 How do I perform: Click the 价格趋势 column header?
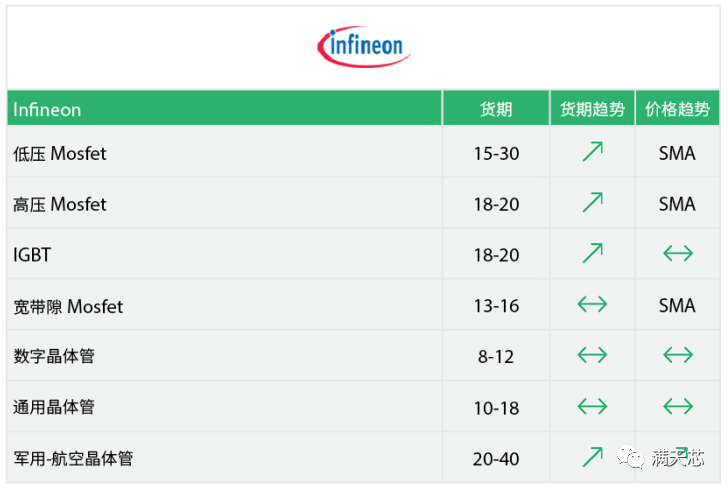pyautogui.click(x=677, y=109)
